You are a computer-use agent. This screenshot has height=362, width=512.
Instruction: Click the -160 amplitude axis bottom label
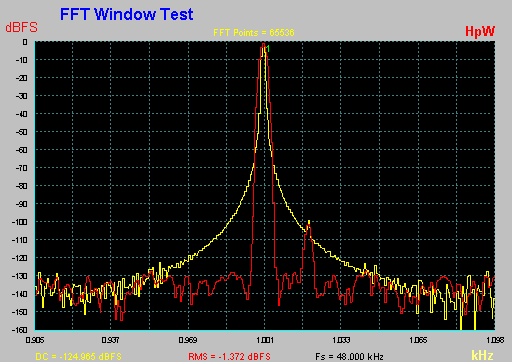point(20,330)
